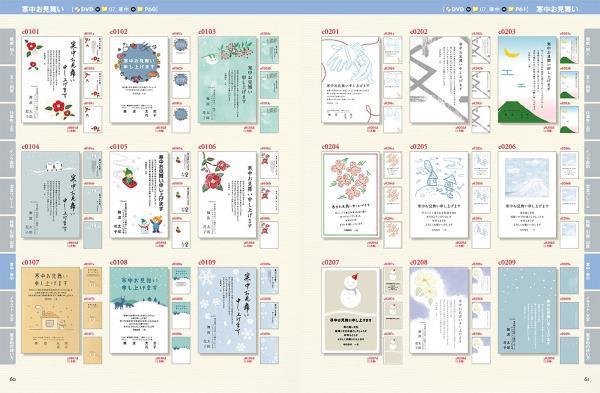Click the c0203 design code label
The width and height of the screenshot is (600, 393).
pos(507,31)
